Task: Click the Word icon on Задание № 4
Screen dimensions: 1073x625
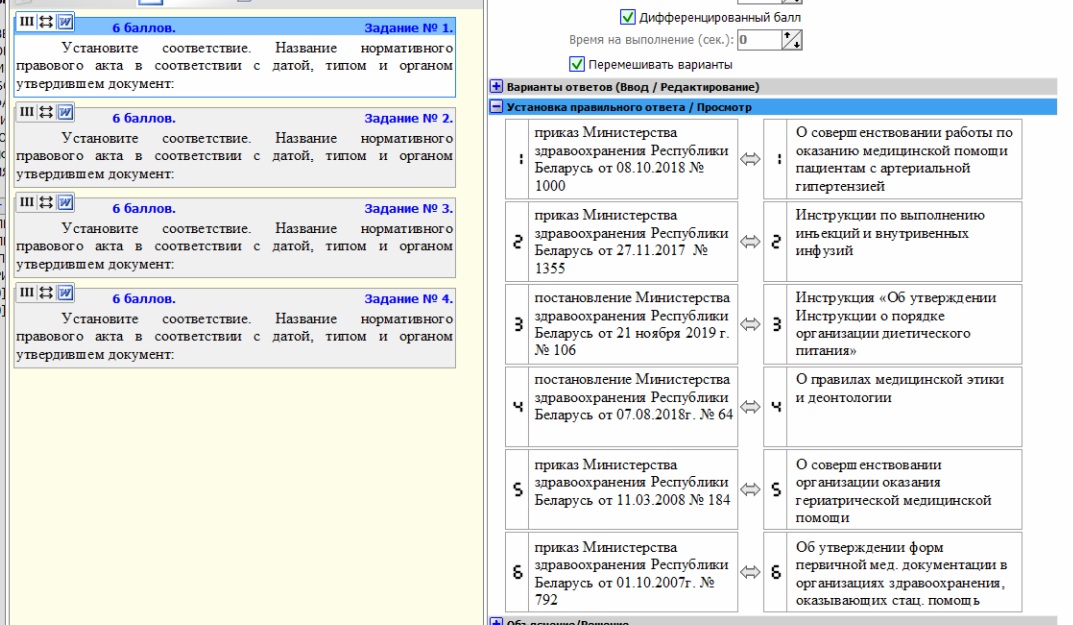Action: click(x=65, y=292)
